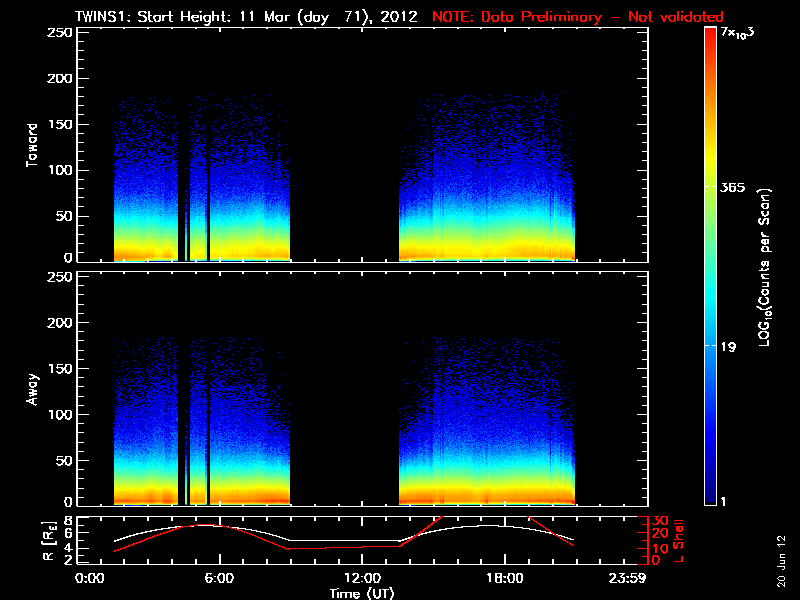The height and width of the screenshot is (600, 800).
Task: Select the 7x10³ maximum colorbar label
Action: (738, 34)
